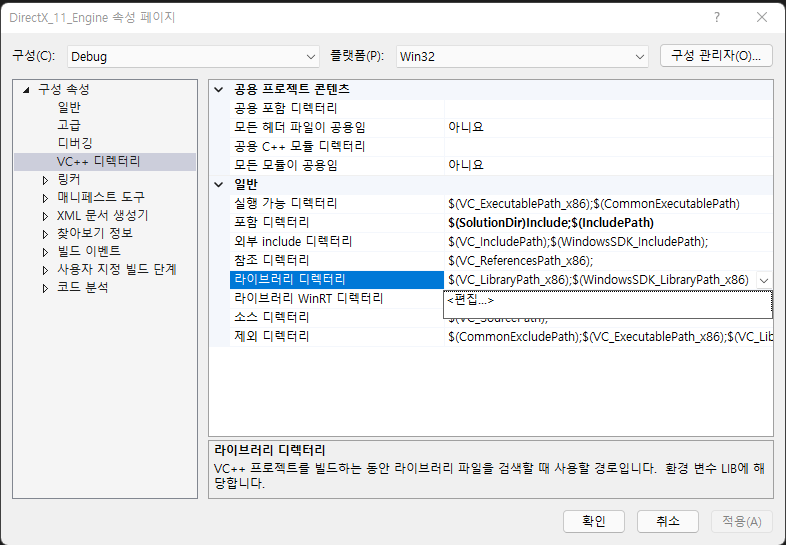Select 고급 in the property tree
This screenshot has width=786, height=545.
tap(69, 125)
